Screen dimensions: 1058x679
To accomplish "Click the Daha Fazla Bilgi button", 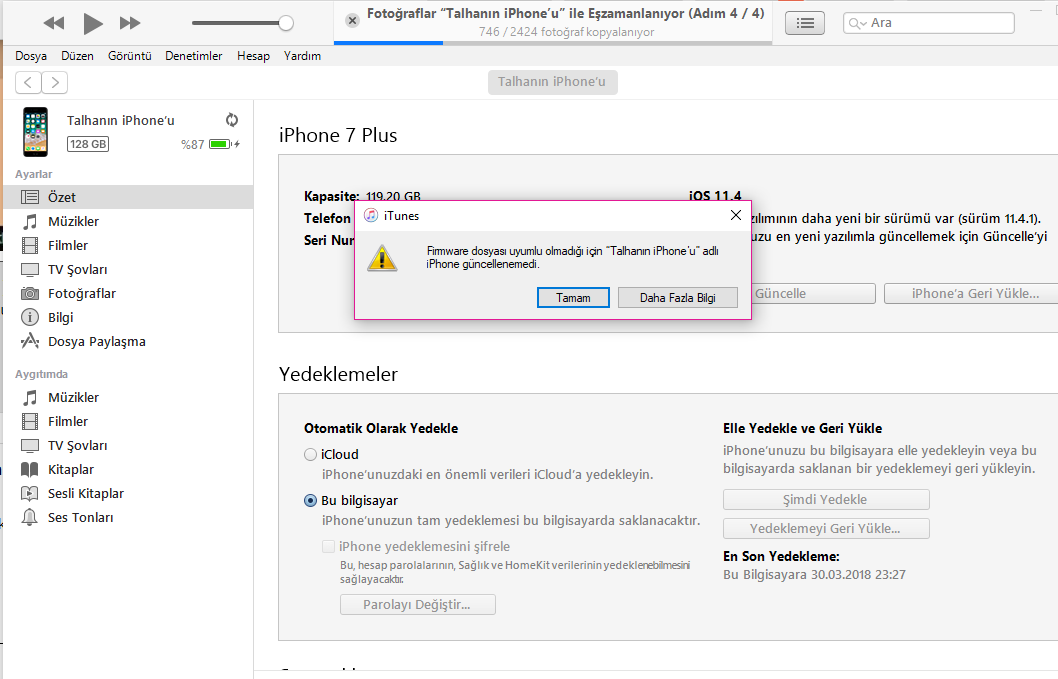I will click(x=677, y=298).
